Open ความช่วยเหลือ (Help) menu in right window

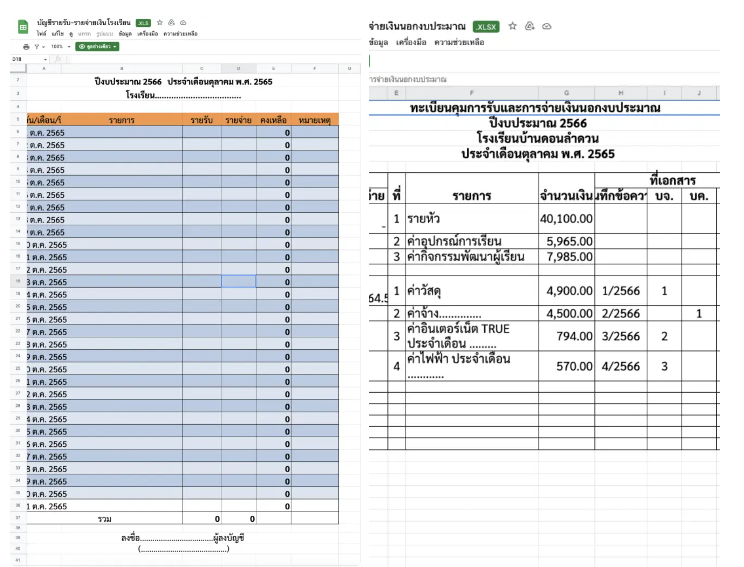pyautogui.click(x=459, y=42)
